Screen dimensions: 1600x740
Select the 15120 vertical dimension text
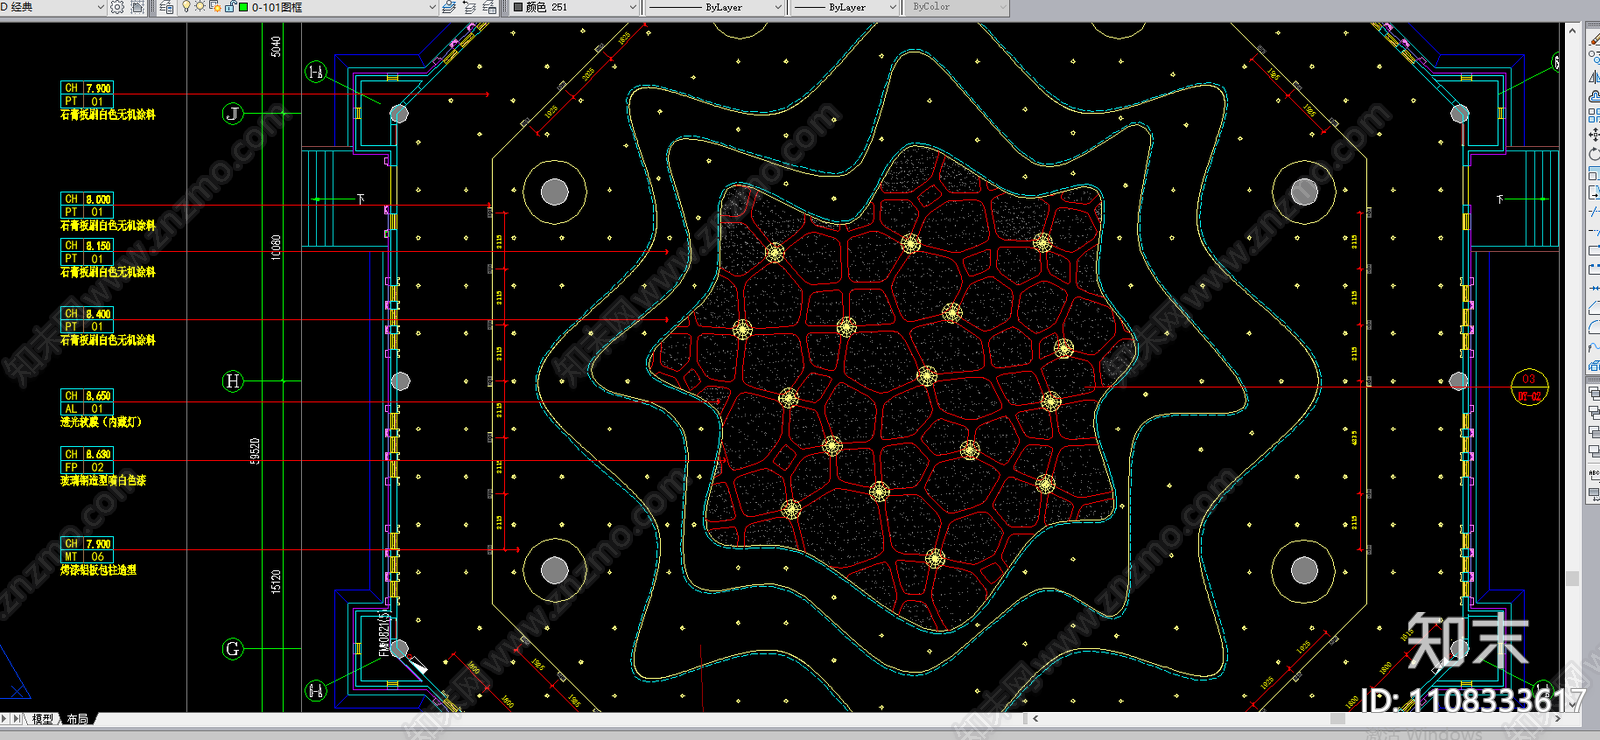click(x=276, y=580)
